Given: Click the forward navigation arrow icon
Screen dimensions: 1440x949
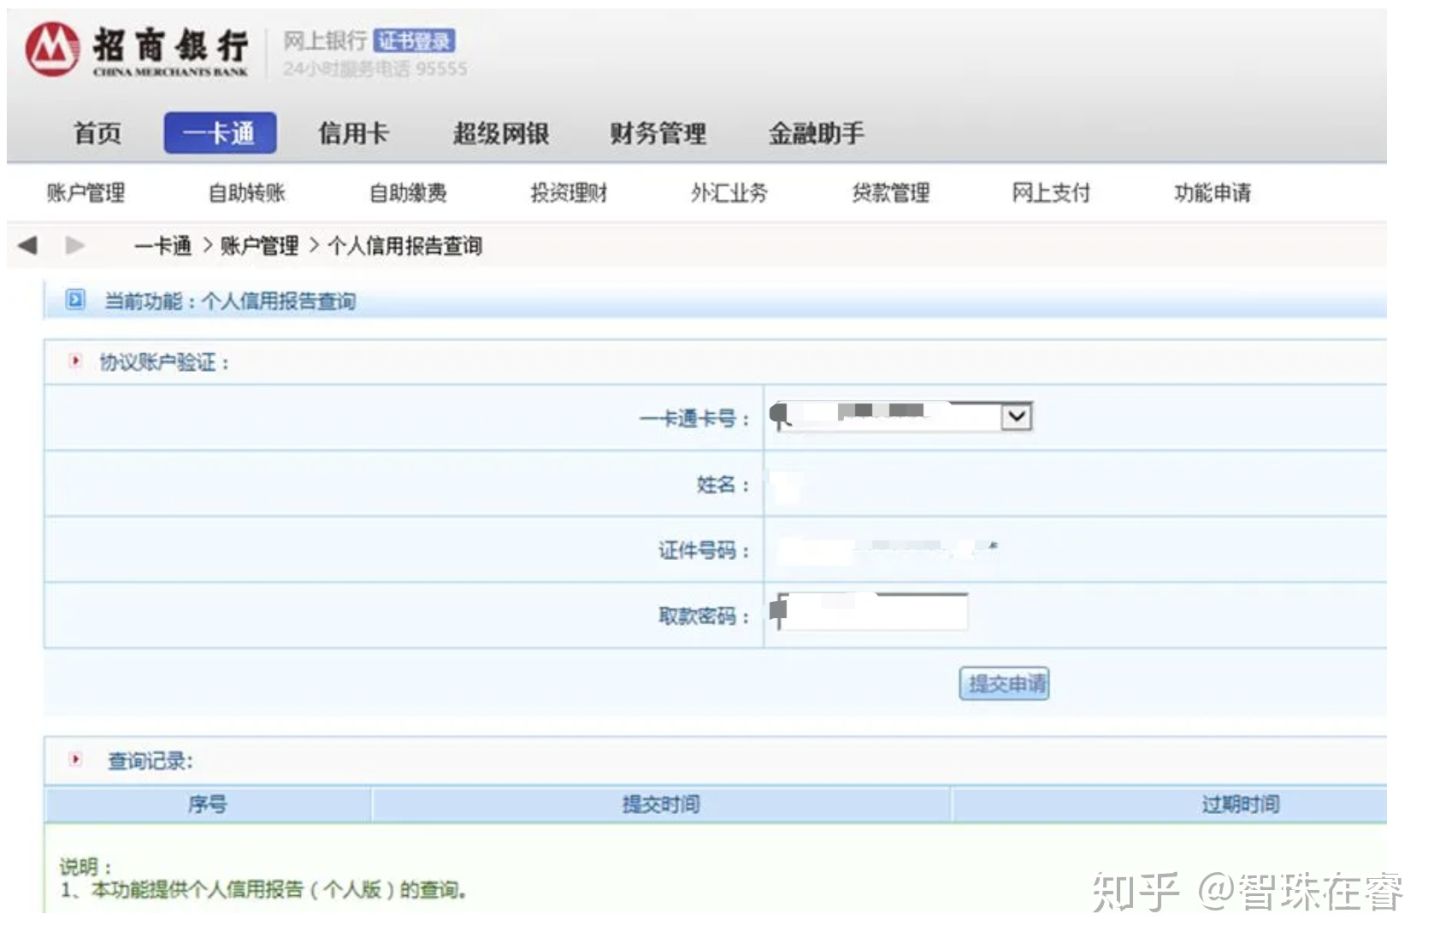Looking at the screenshot, I should click(74, 245).
